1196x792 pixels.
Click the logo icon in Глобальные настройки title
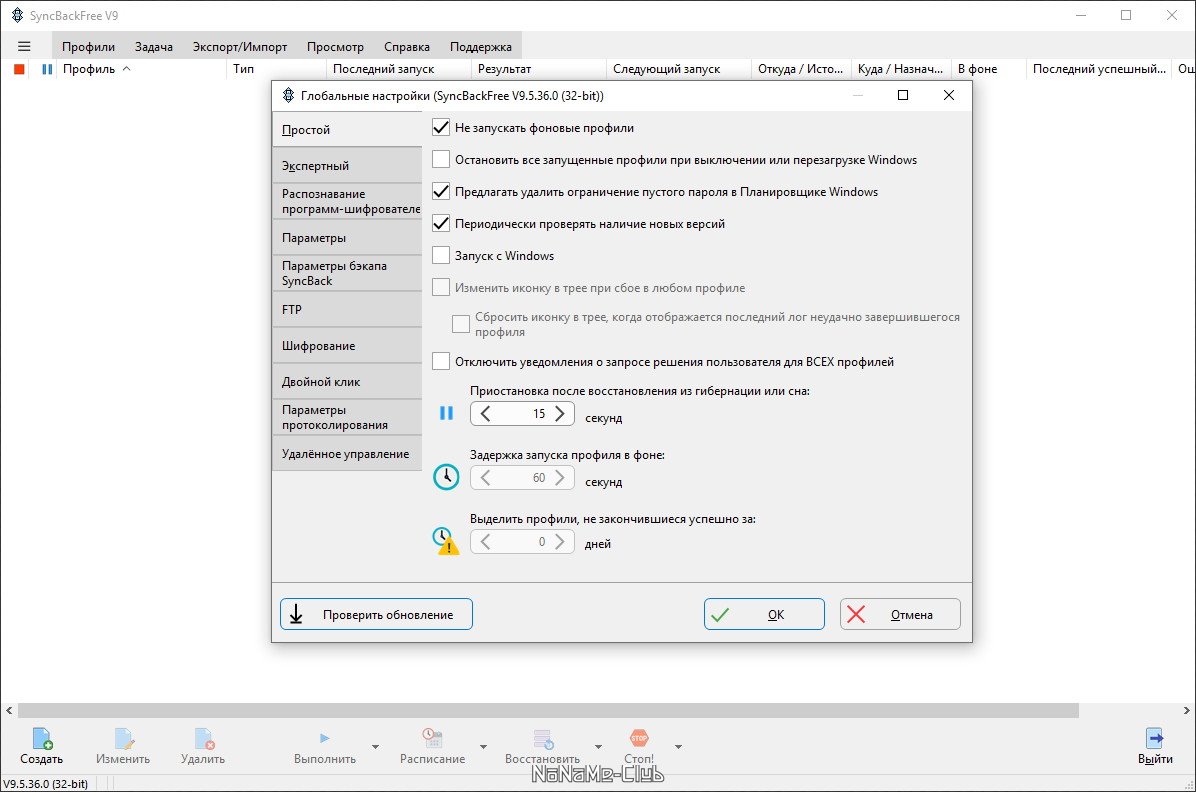(288, 95)
